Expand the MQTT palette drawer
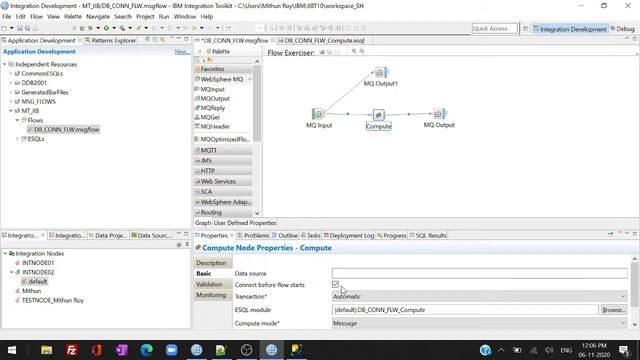Viewport: 640px width, 360px height. pos(223,150)
